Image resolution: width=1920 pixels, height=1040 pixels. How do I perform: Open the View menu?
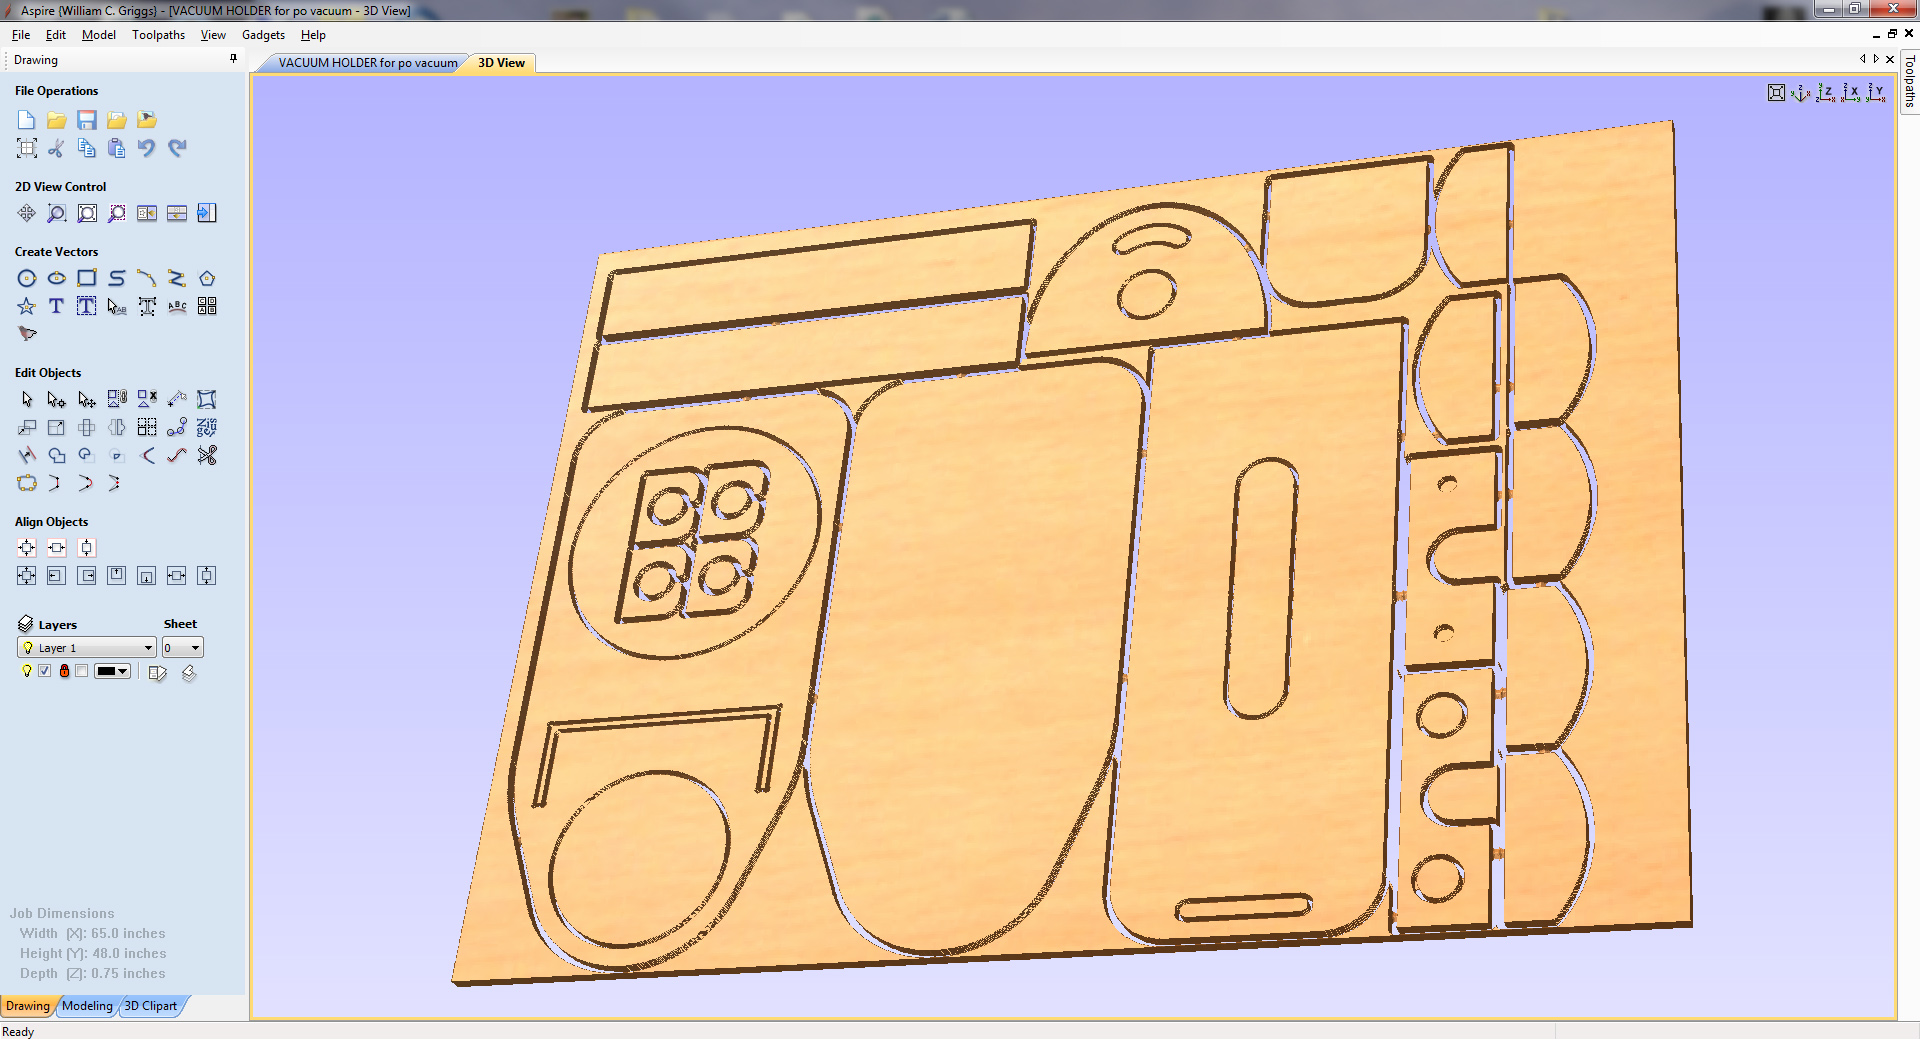pyautogui.click(x=213, y=35)
